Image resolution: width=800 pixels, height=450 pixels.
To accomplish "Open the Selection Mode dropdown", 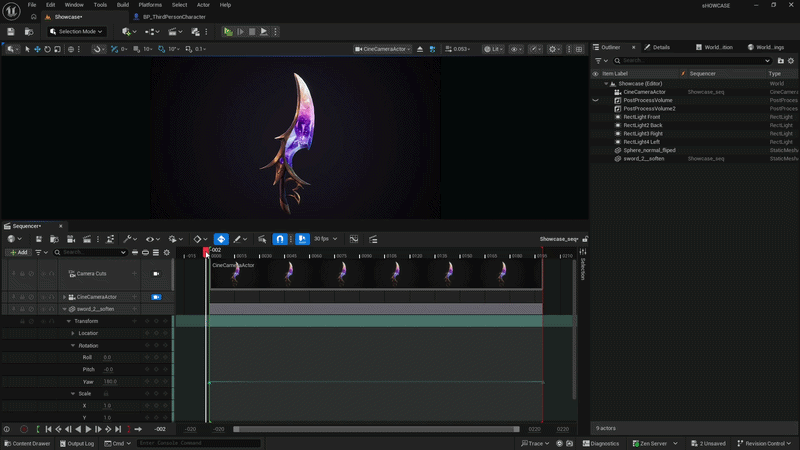I will click(77, 32).
